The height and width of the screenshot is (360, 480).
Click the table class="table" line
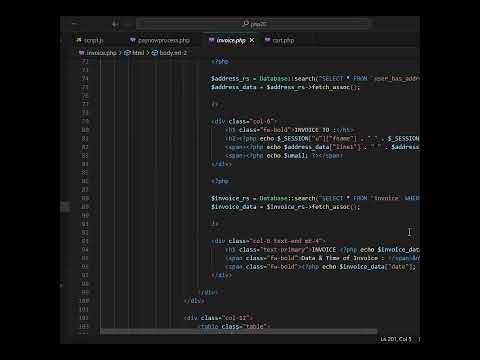coord(234,326)
